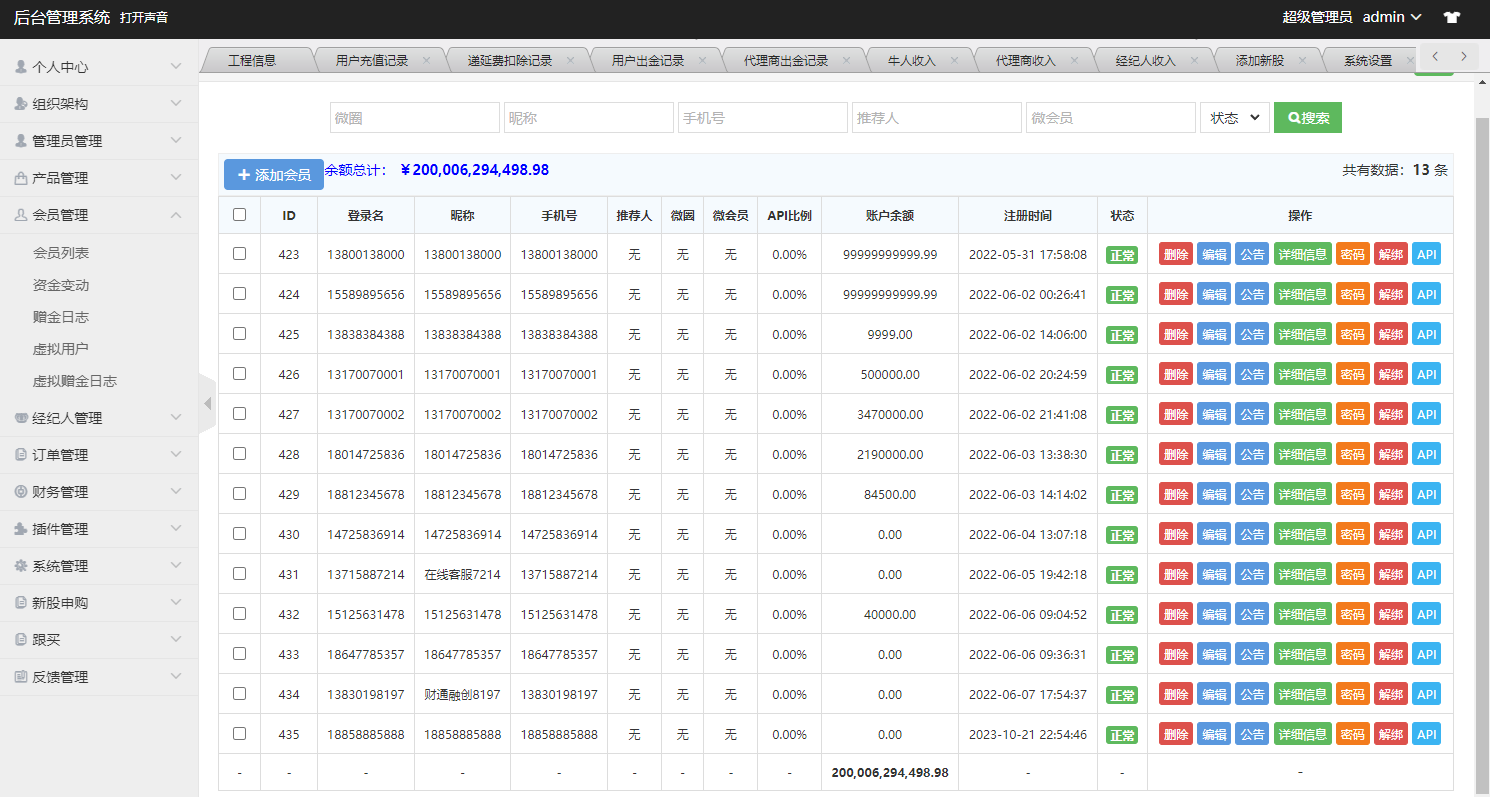1490x797 pixels.
Task: Click the 个人中心 user icon in sidebar
Action: point(21,67)
